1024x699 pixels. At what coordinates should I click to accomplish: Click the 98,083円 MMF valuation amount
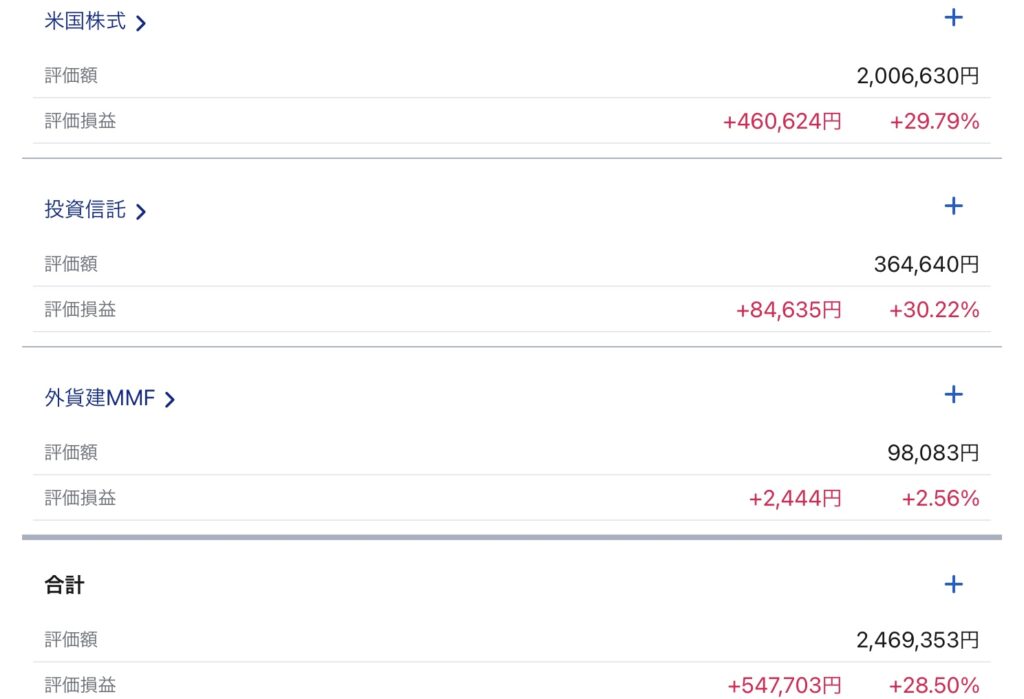(932, 453)
